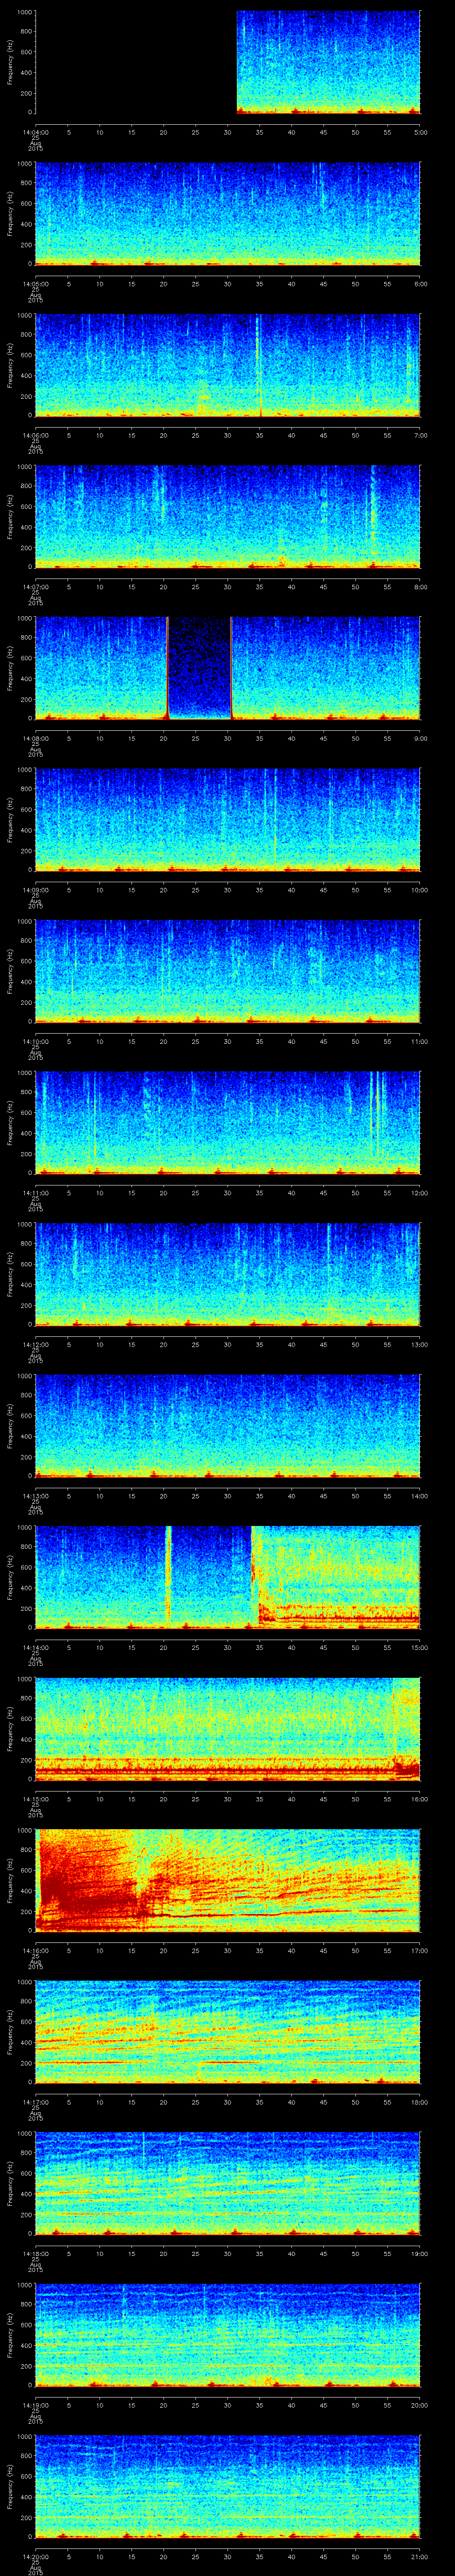Click the 10:00 end time label
455x2576 pixels.
(x=419, y=890)
